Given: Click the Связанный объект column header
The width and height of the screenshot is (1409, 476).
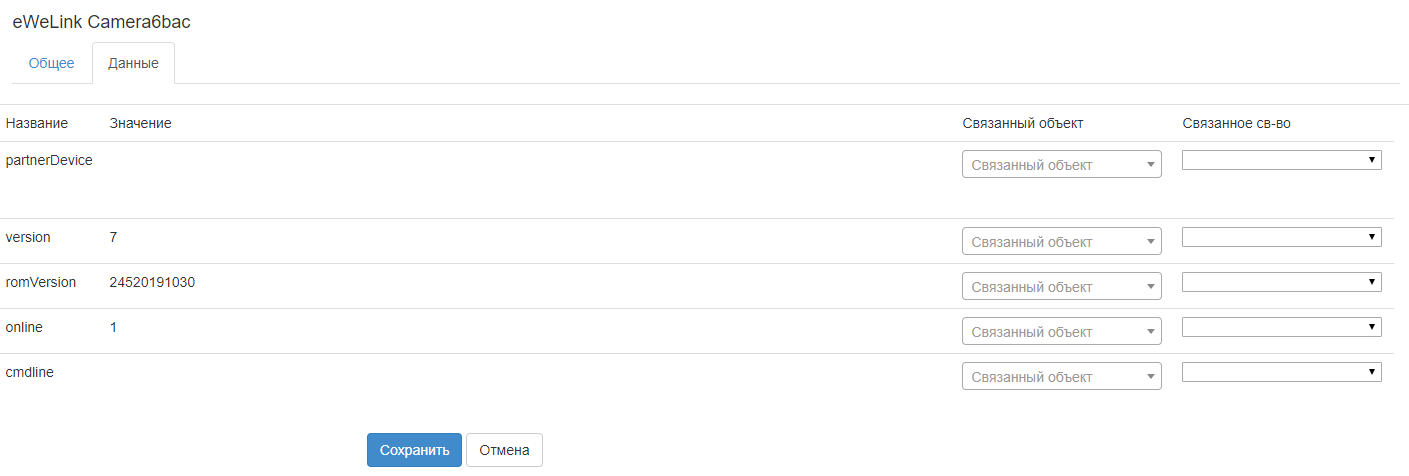Looking at the screenshot, I should (1022, 123).
